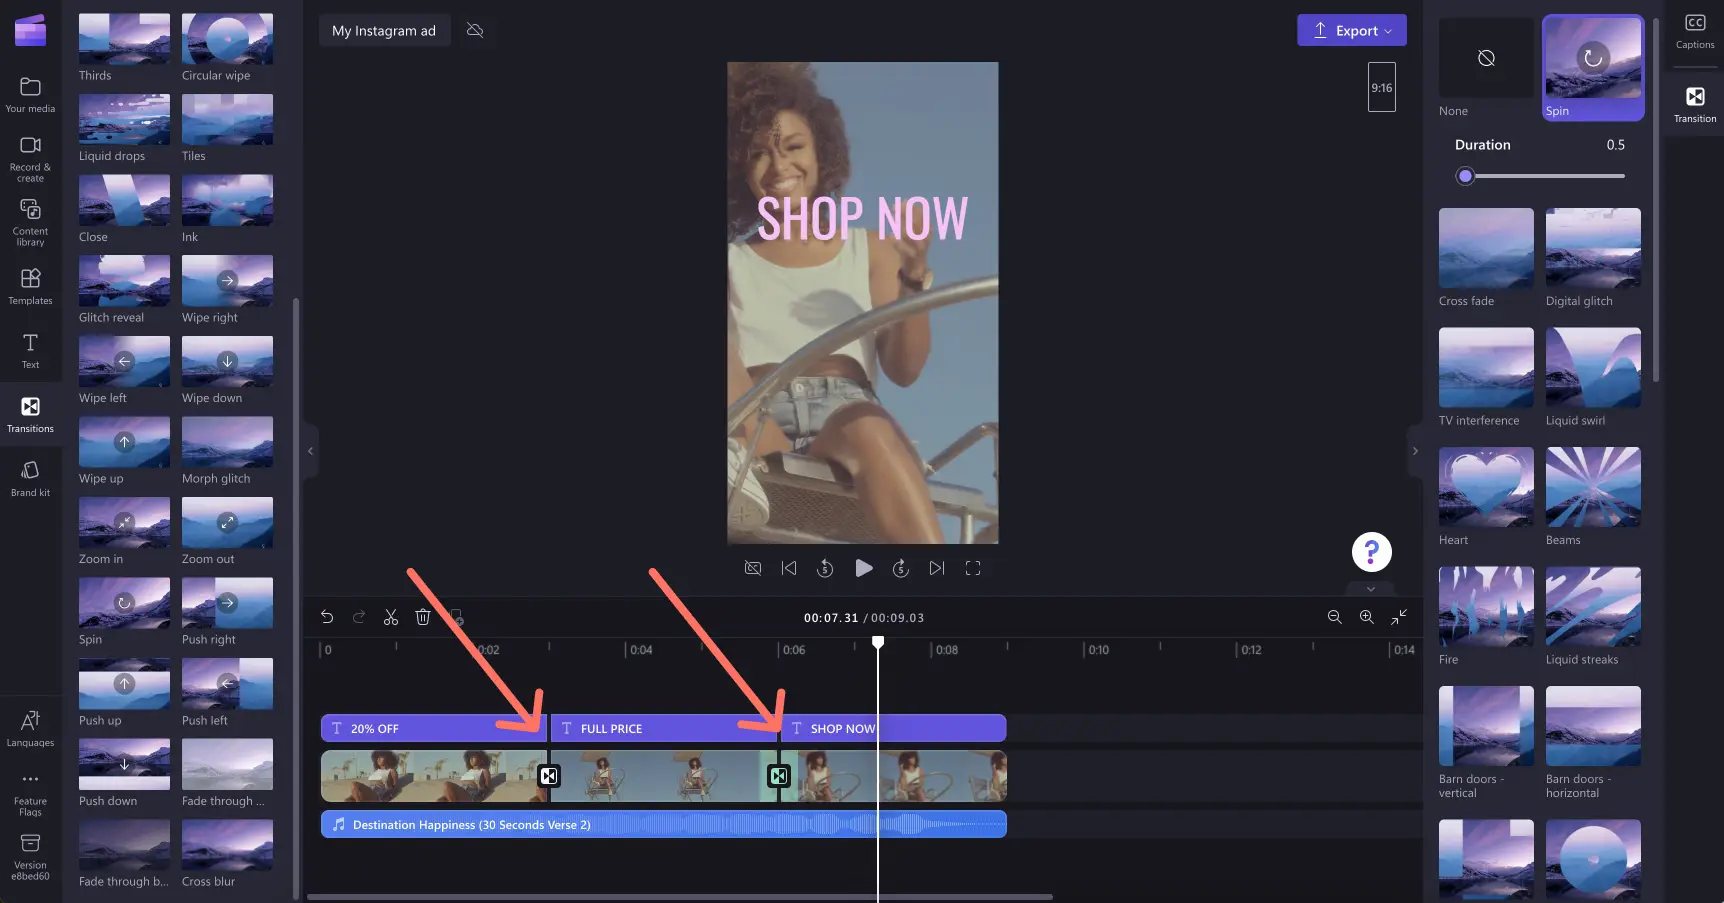This screenshot has height=903, width=1724.
Task: Collapse the right property panel
Action: [x=1414, y=451]
